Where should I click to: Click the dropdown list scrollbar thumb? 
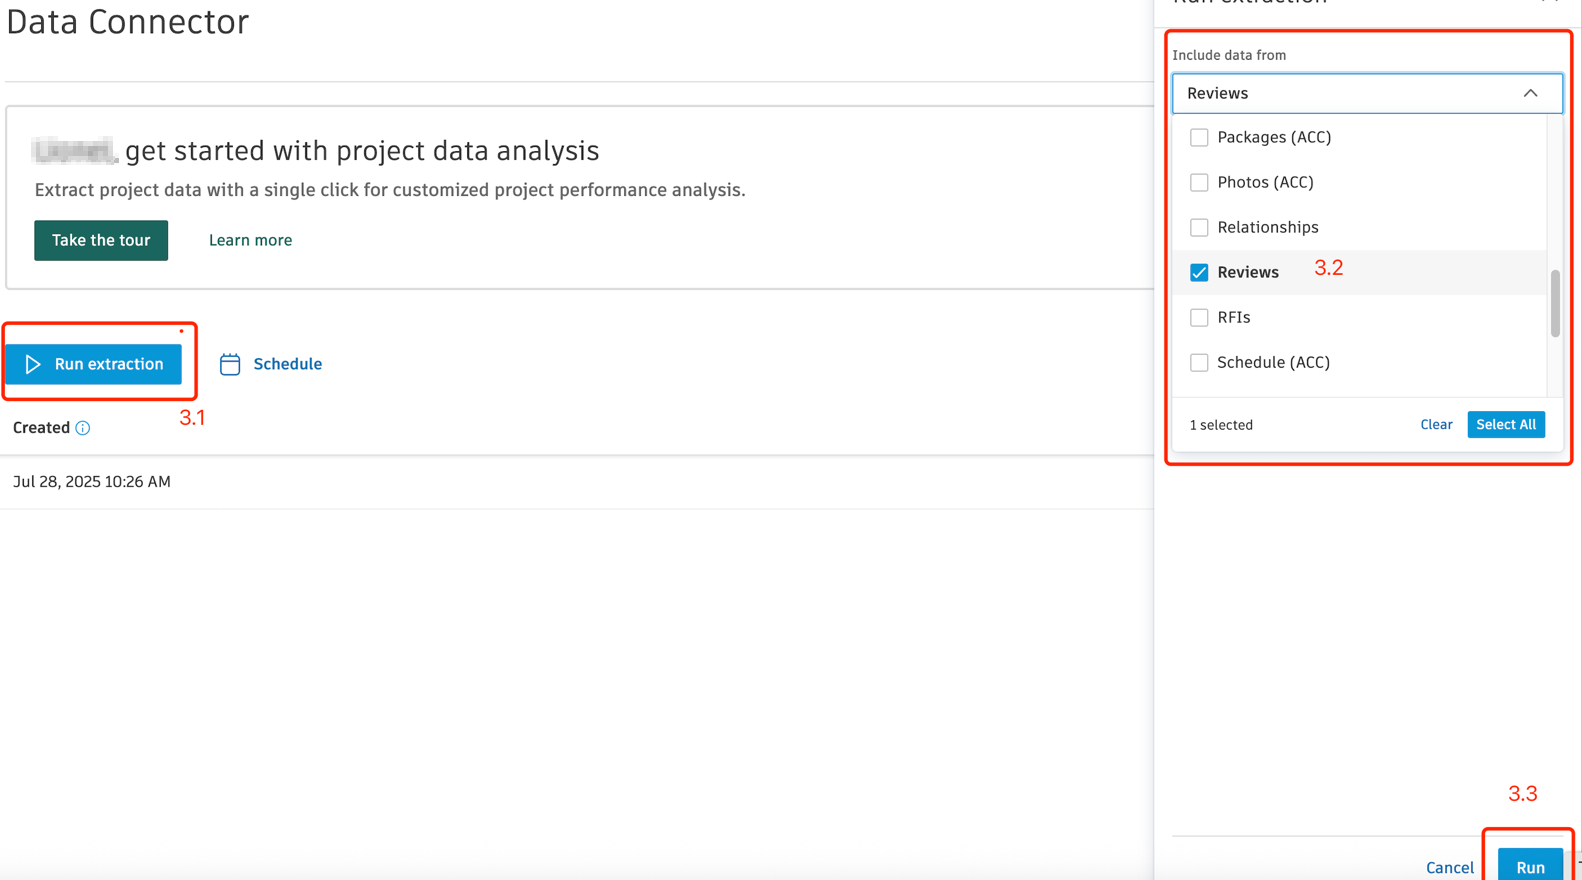click(x=1555, y=304)
